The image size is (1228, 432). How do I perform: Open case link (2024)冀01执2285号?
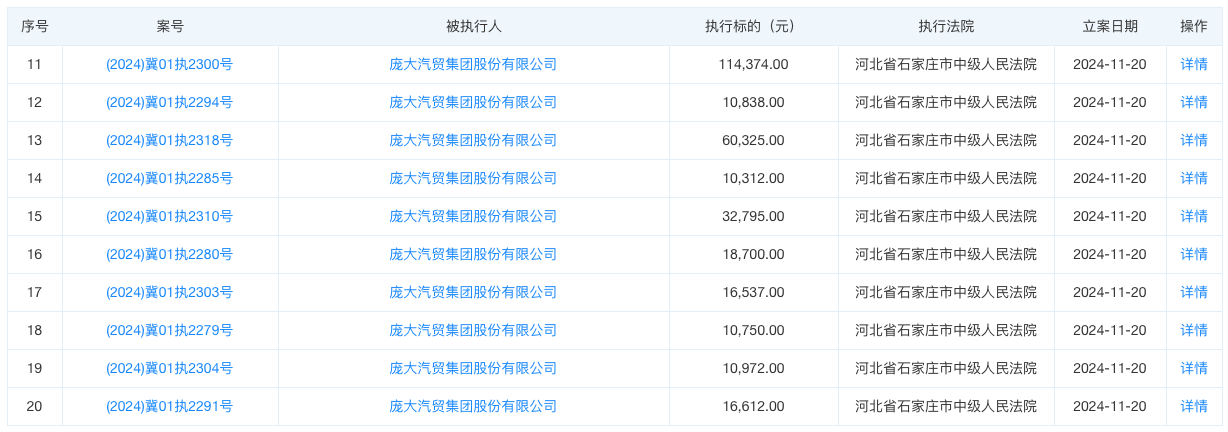click(169, 178)
